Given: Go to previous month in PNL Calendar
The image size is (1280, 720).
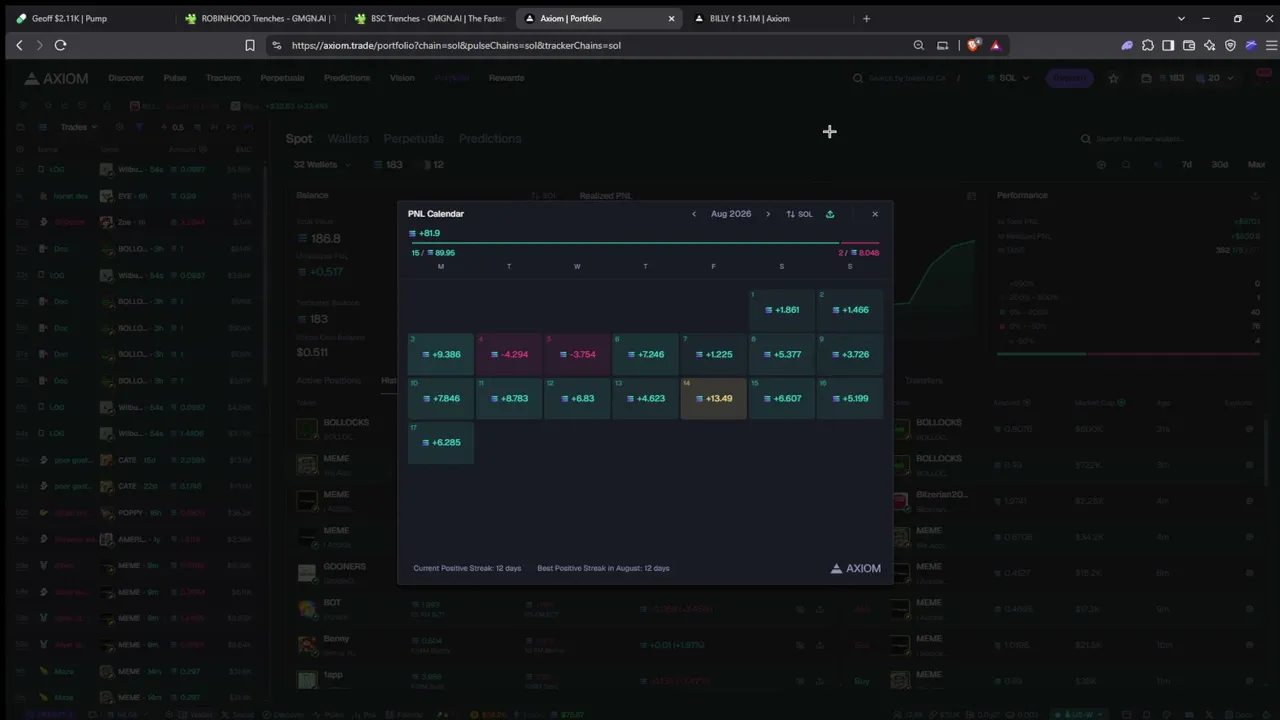Looking at the screenshot, I should [694, 214].
